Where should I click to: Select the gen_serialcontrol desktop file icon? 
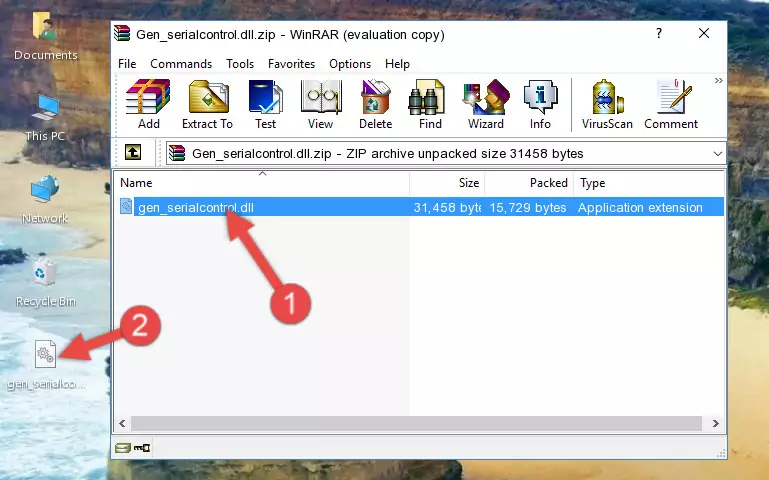point(46,365)
